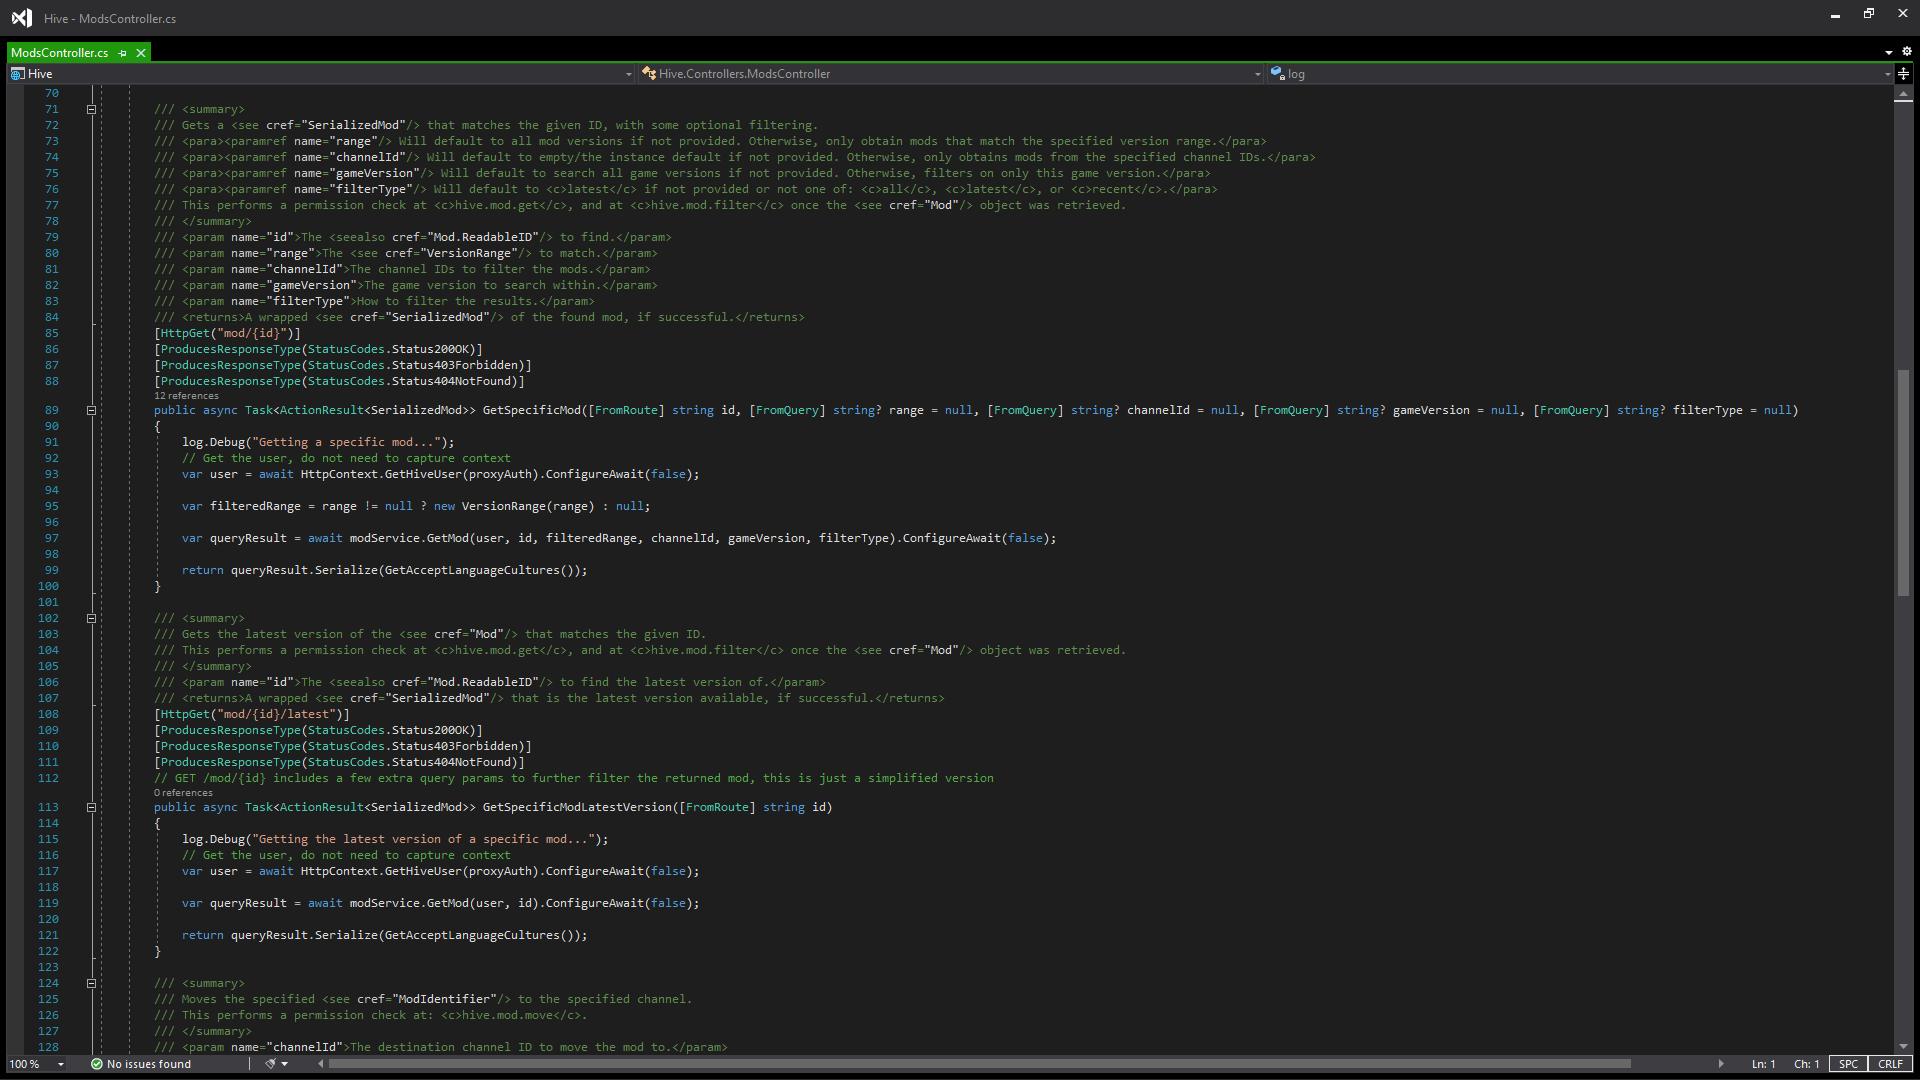Viewport: 1920px width, 1080px height.
Task: Click the split editor window icon
Action: tap(1904, 74)
